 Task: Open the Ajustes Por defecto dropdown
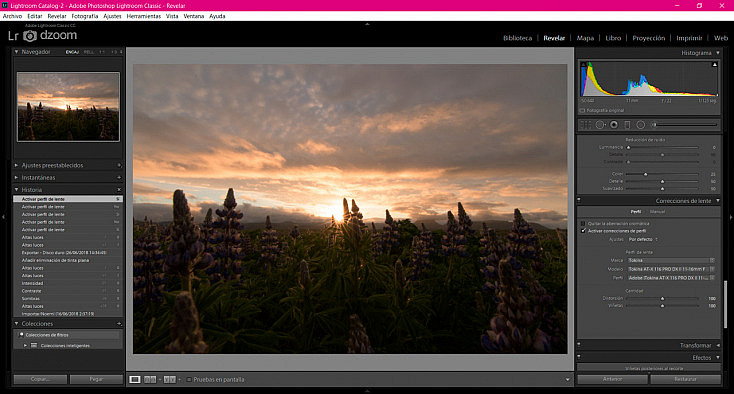[x=643, y=239]
